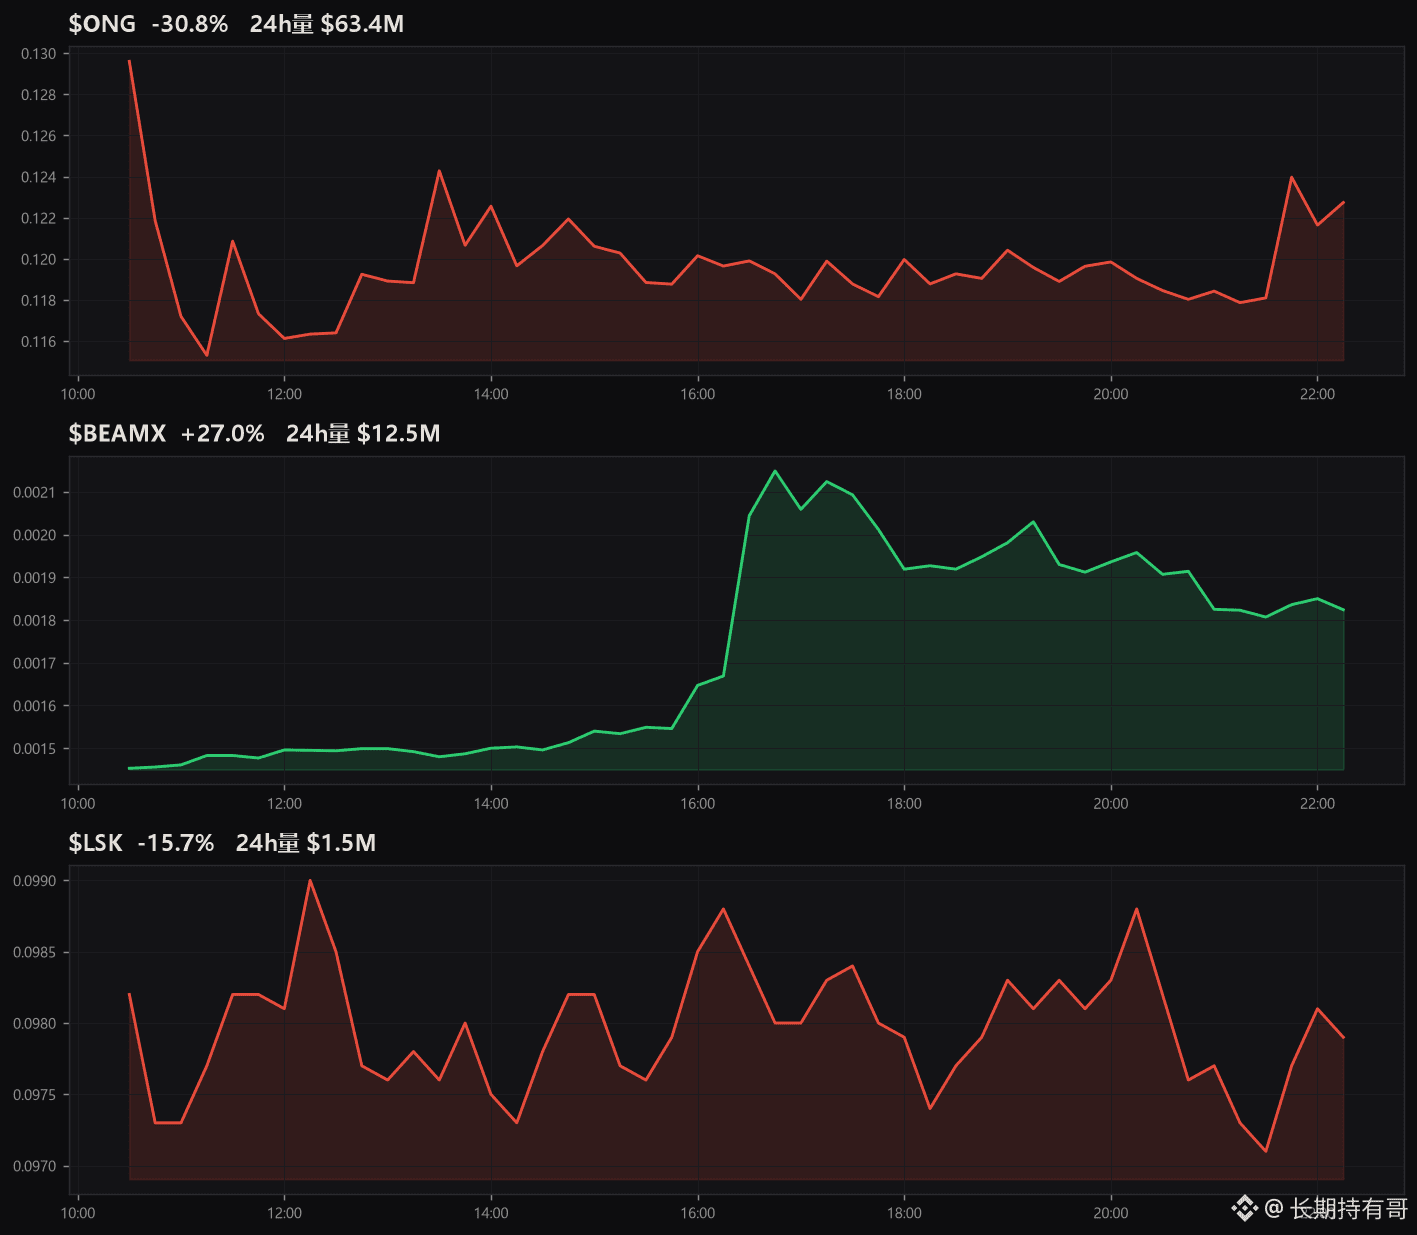1417x1235 pixels.
Task: Click the 0.122 price axis label
Action: (x=39, y=219)
